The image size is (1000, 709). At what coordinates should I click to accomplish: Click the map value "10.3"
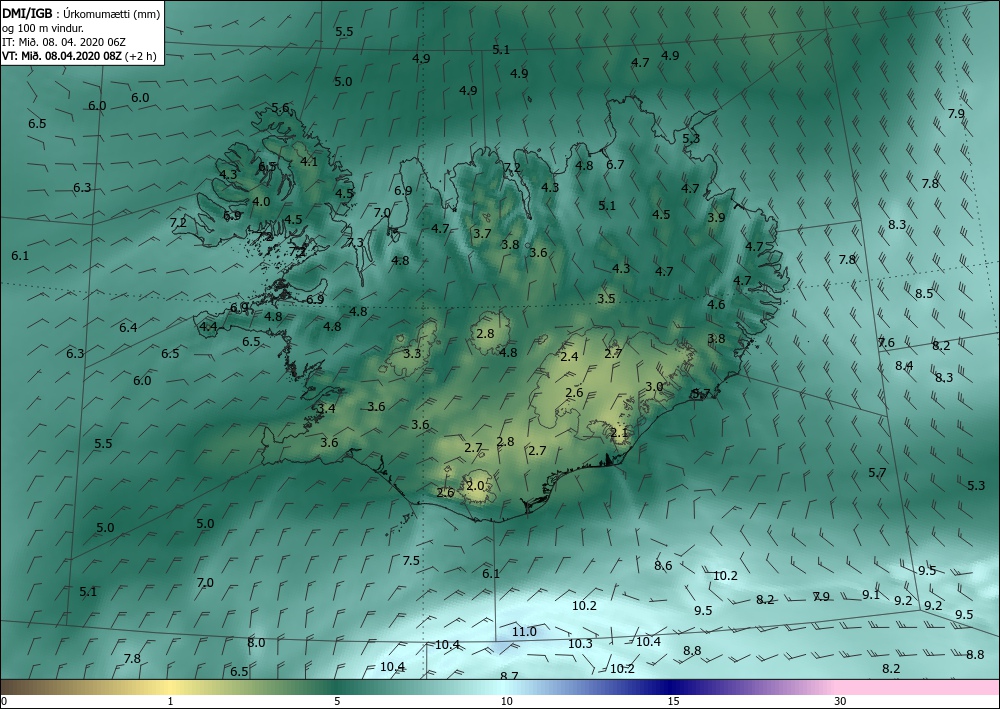tap(580, 644)
